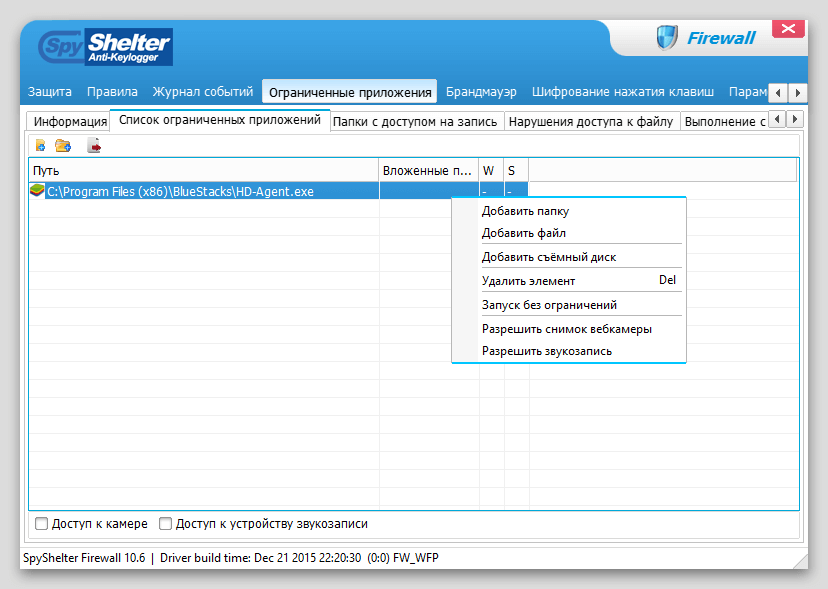This screenshot has width=828, height=589.
Task: Close the SpyShelter window
Action: pyautogui.click(x=788, y=29)
